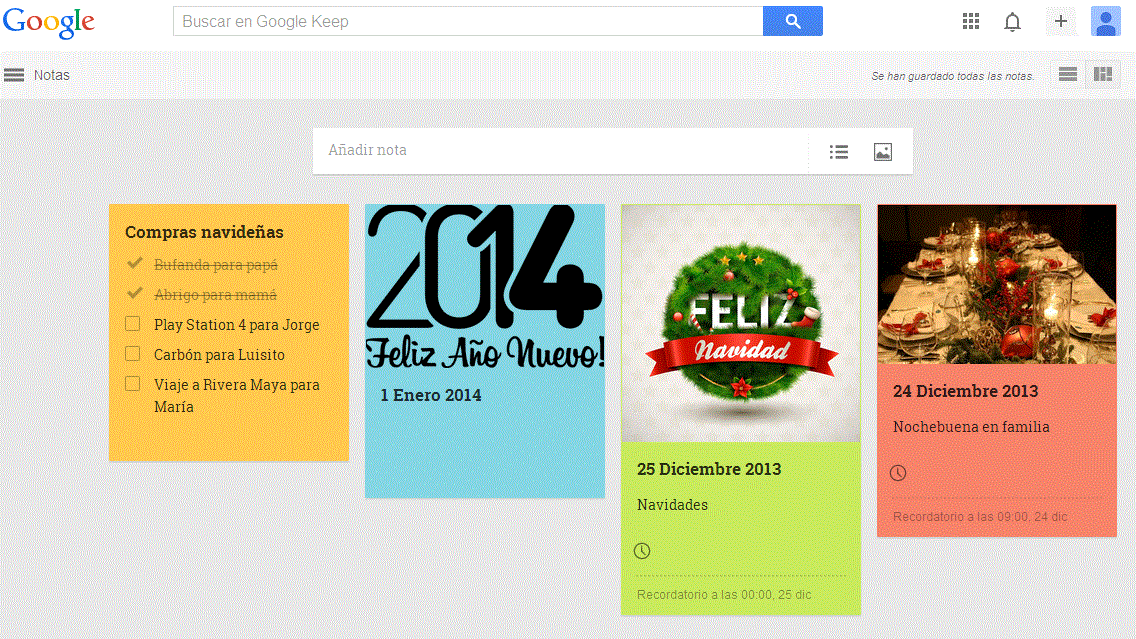Click Viaje a Rivera Maya para María text

click(x=237, y=396)
